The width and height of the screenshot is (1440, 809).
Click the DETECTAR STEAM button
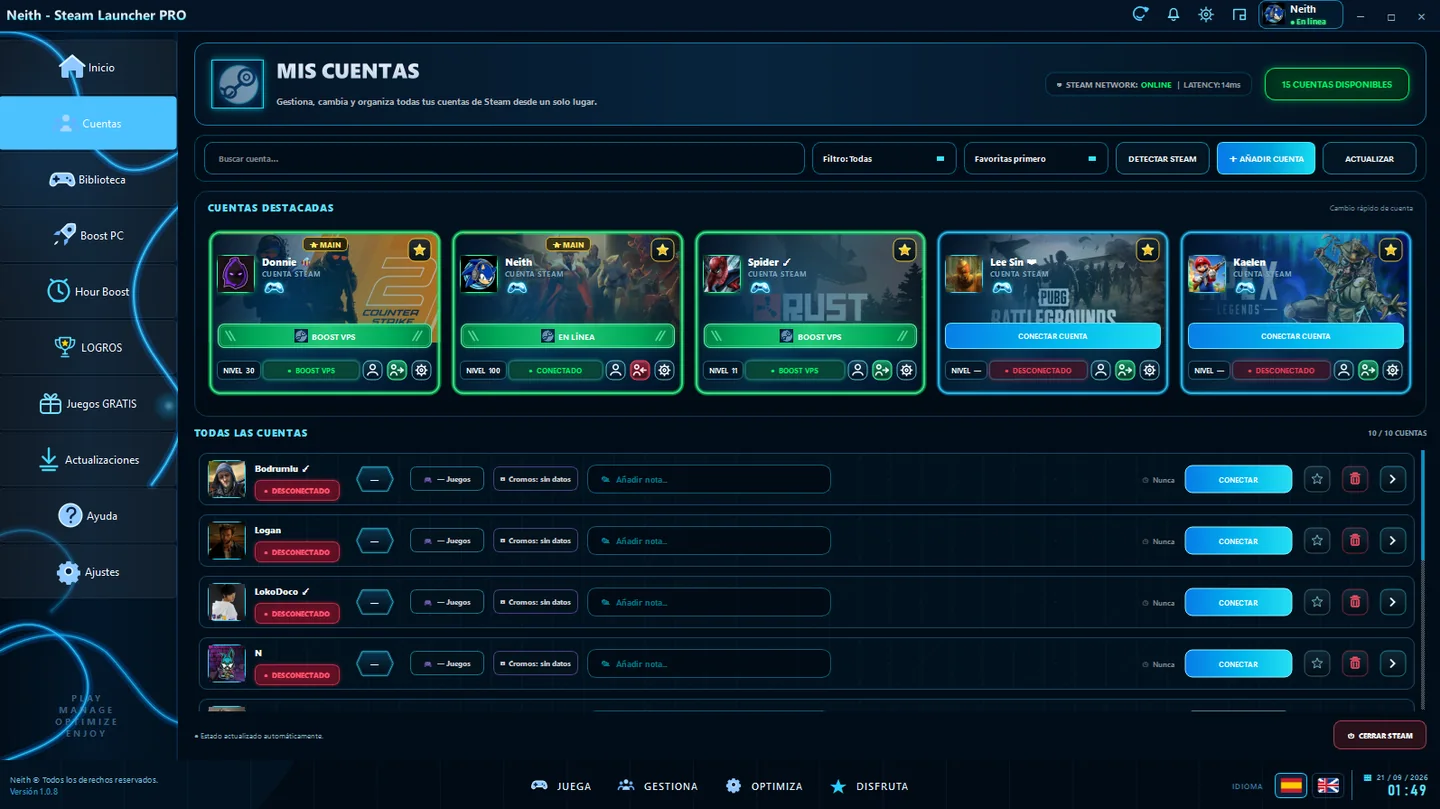click(x=1162, y=158)
